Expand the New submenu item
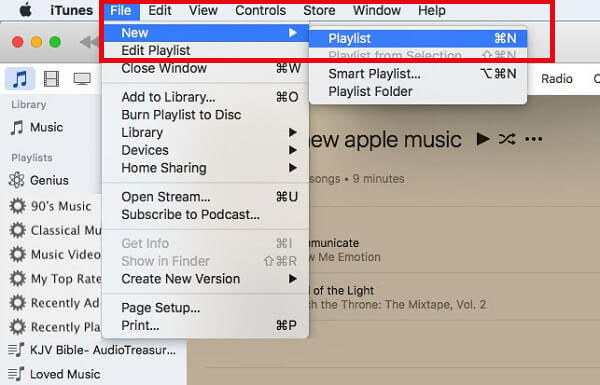Screen dimensions: 600x385 [206, 33]
